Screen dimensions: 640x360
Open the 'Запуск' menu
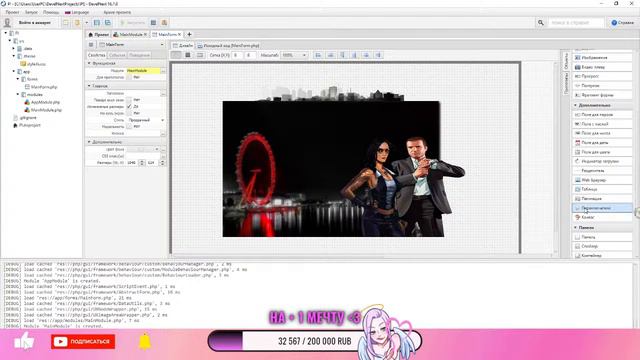pyautogui.click(x=31, y=12)
